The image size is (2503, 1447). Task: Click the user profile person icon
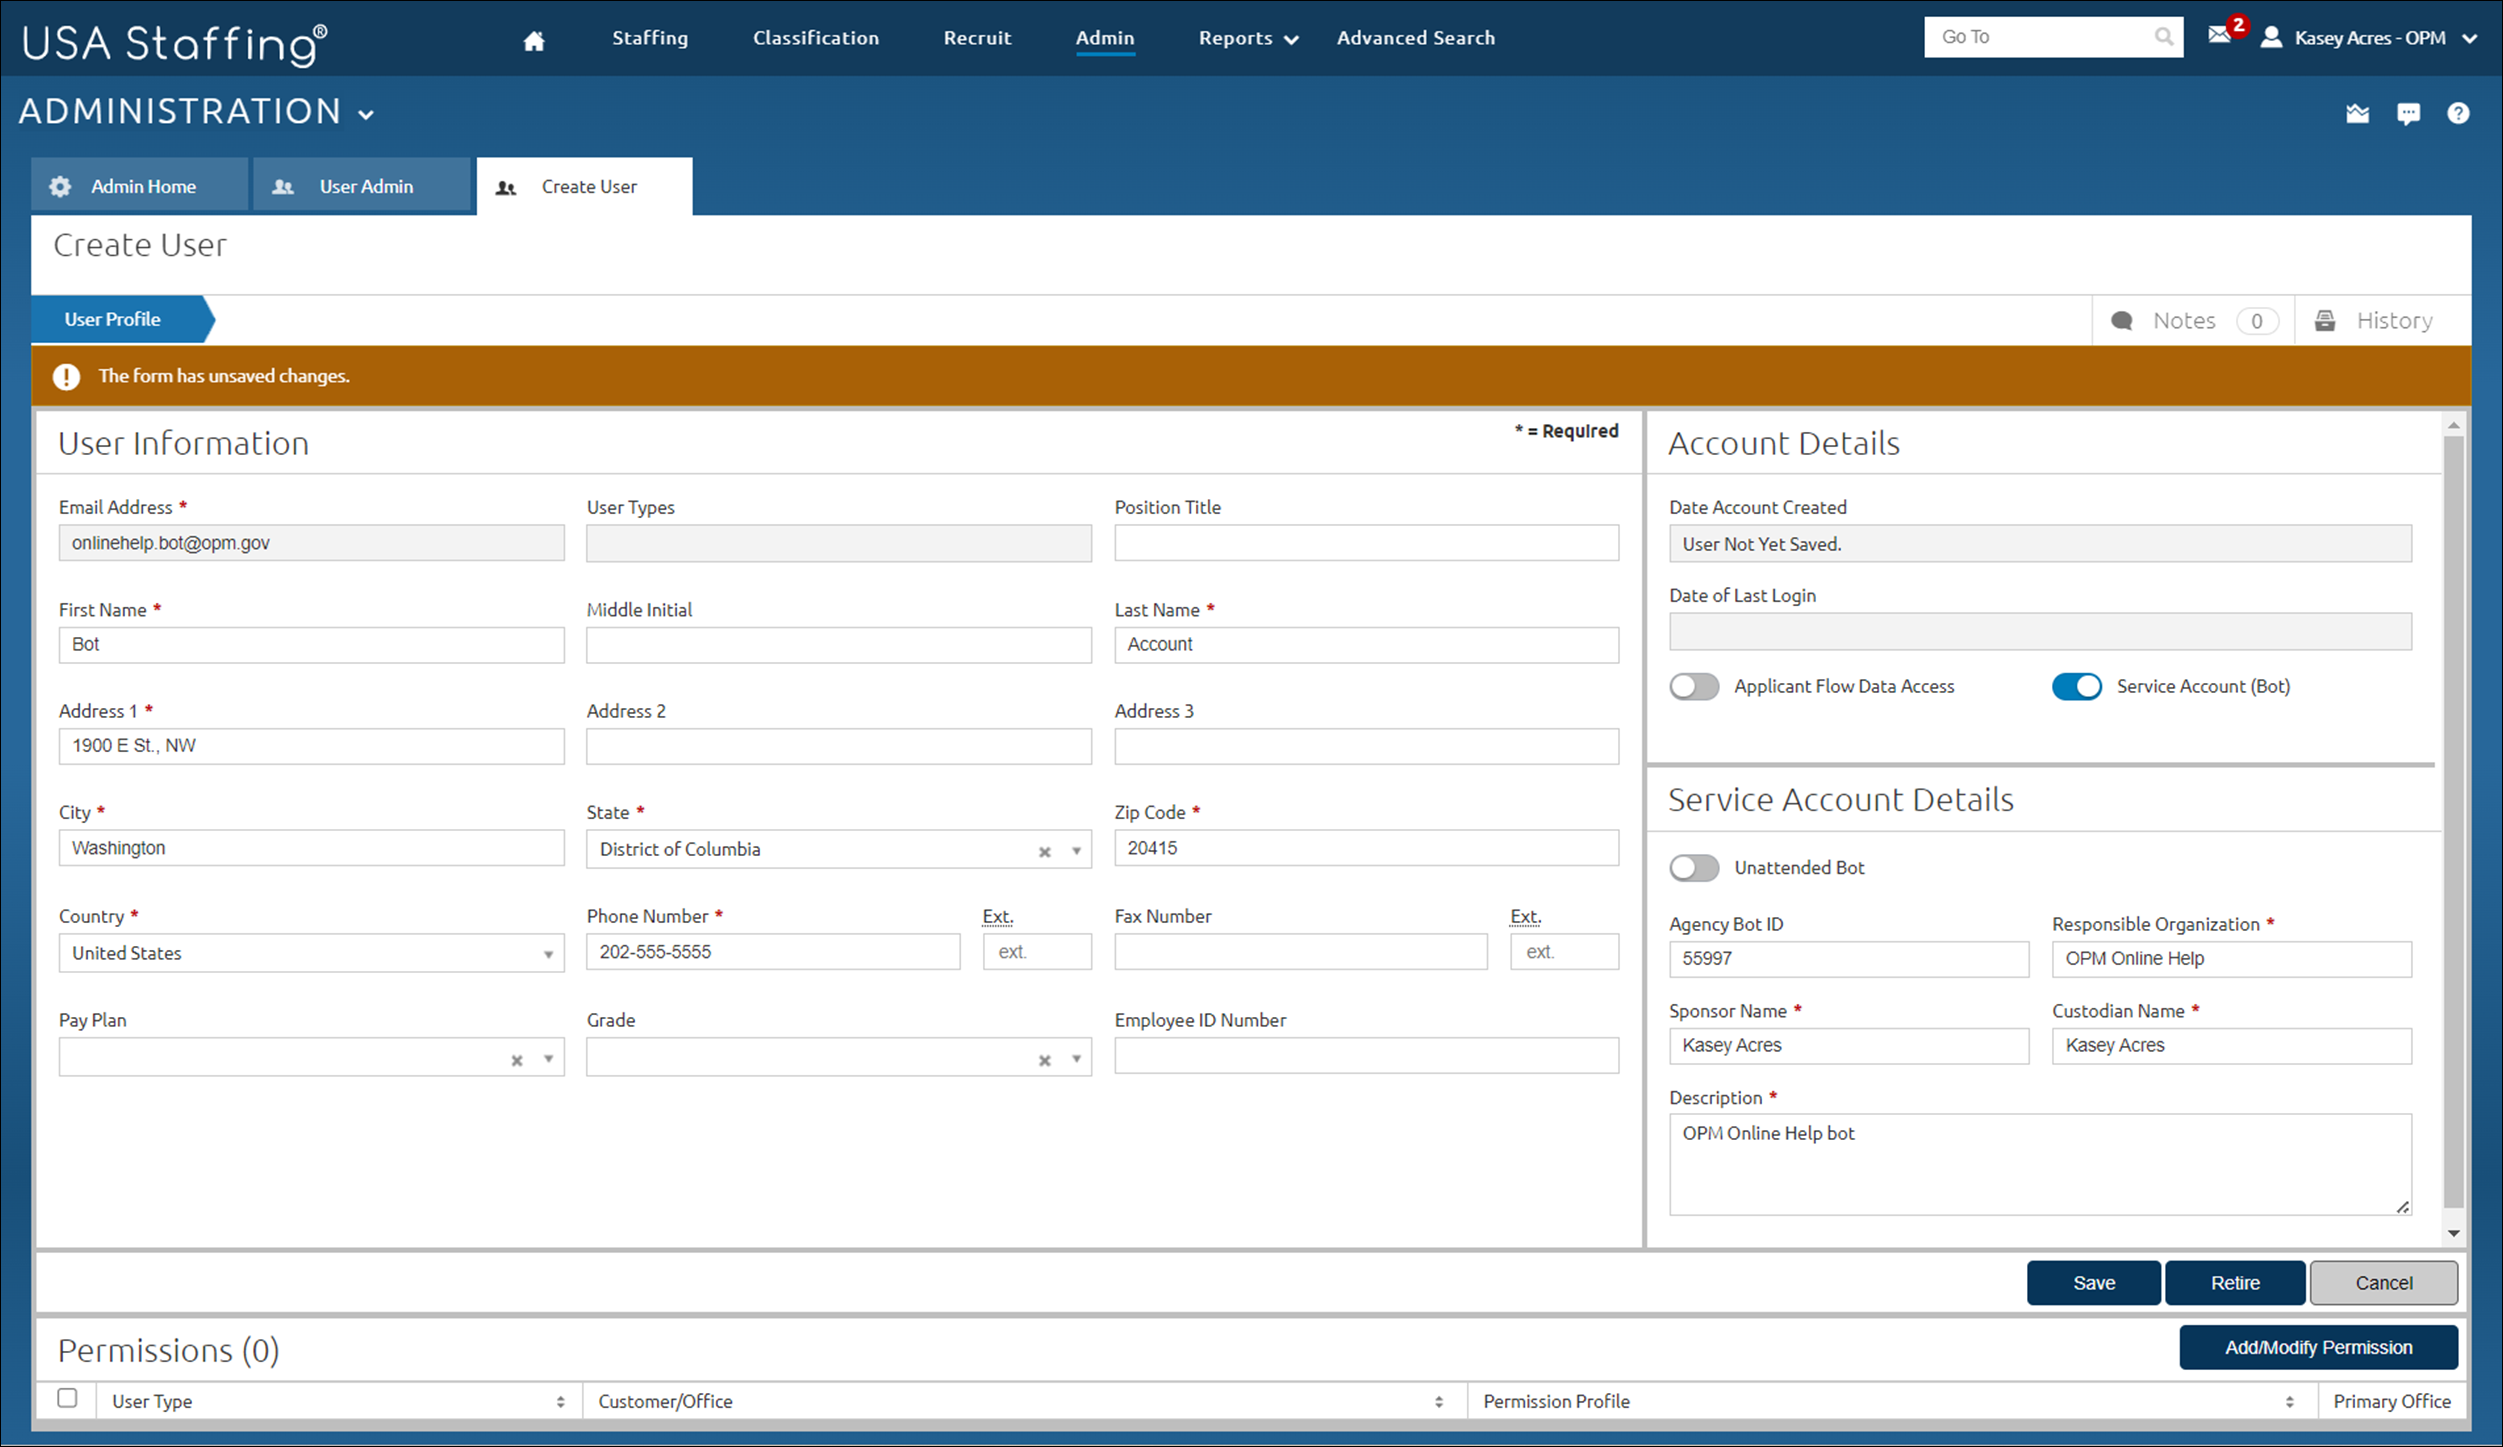click(x=2272, y=37)
